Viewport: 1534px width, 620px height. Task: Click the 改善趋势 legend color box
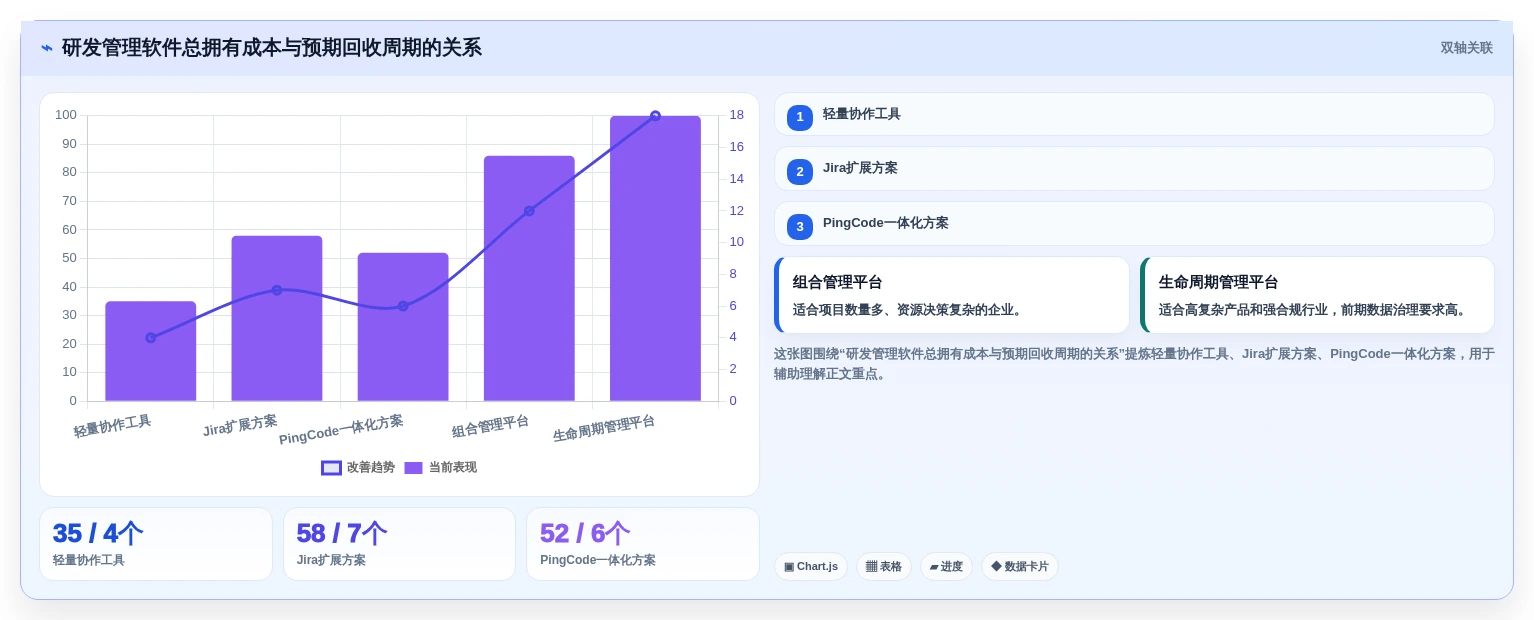pyautogui.click(x=332, y=467)
